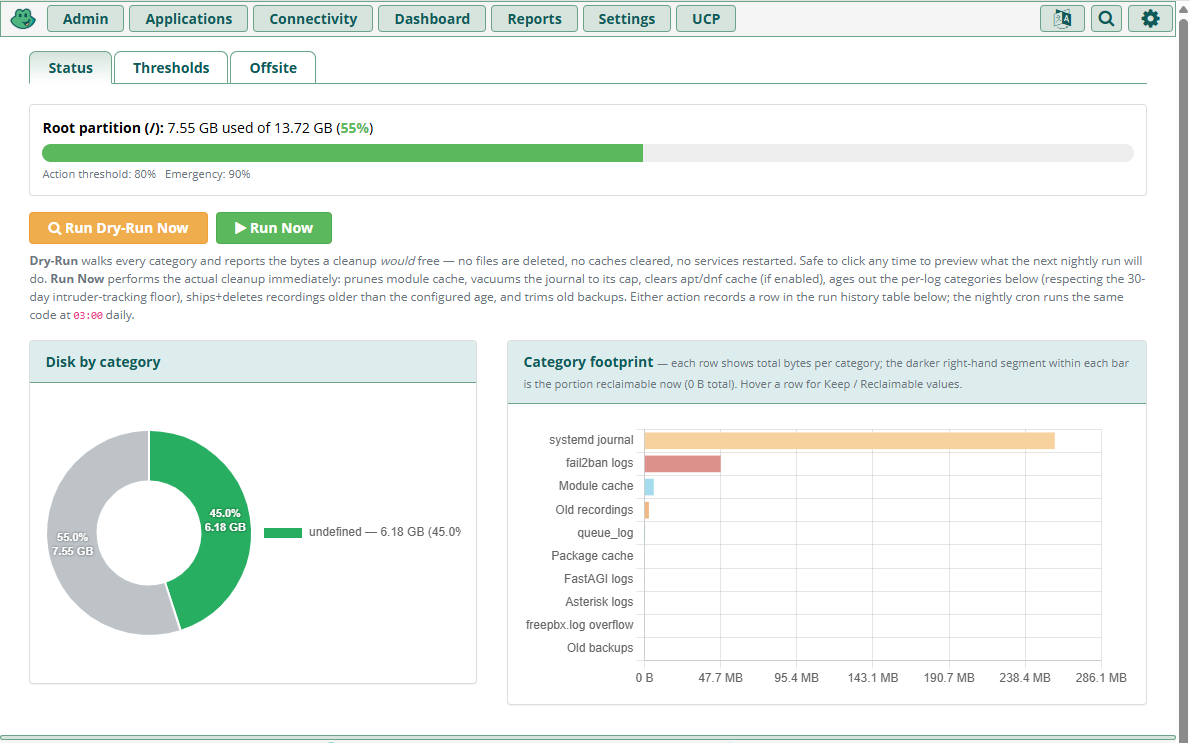
Task: Click the '238.4 MB' axis label
Action: click(1025, 678)
